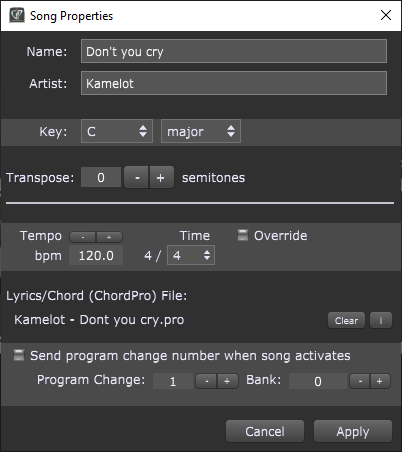Click the Apply button
The image size is (402, 452).
(x=353, y=431)
